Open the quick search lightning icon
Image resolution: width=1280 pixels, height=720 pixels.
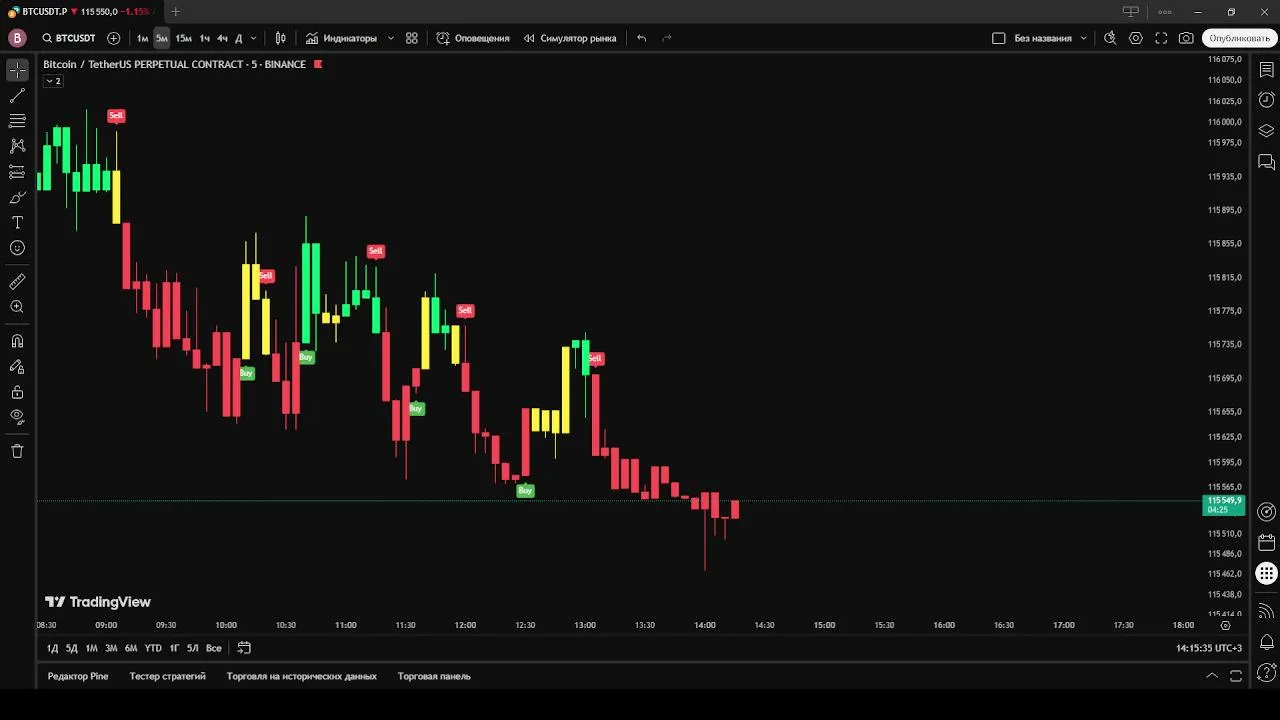point(1110,38)
